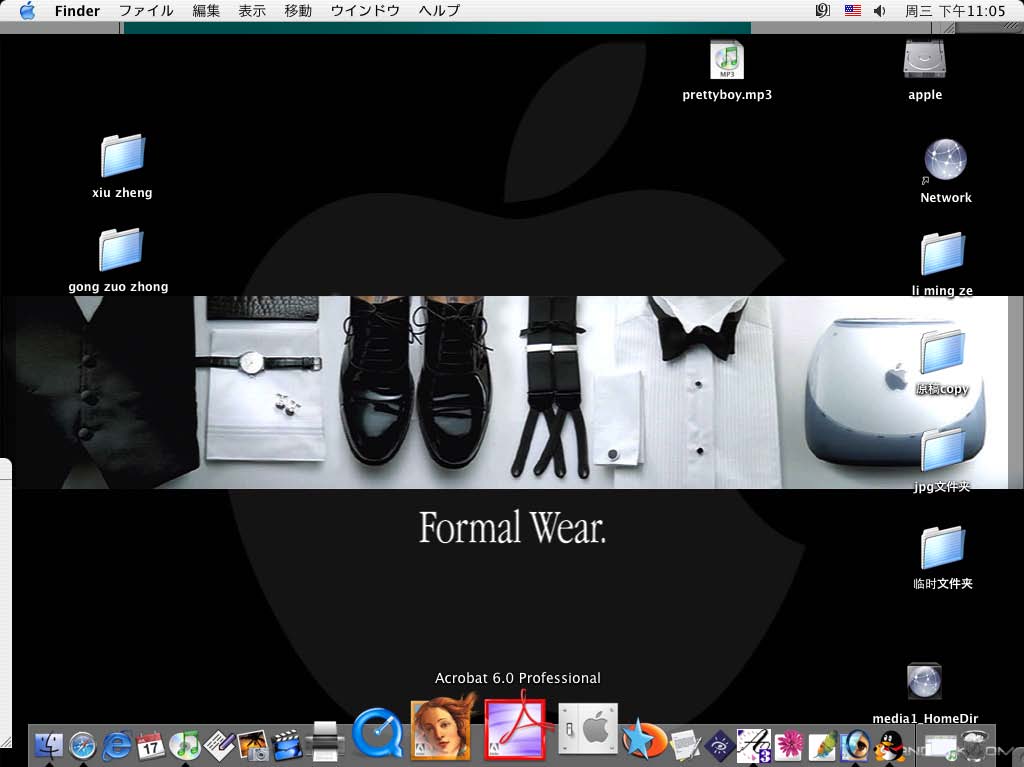Open the 編集 menu
Screen dimensions: 1024x767
(206, 10)
